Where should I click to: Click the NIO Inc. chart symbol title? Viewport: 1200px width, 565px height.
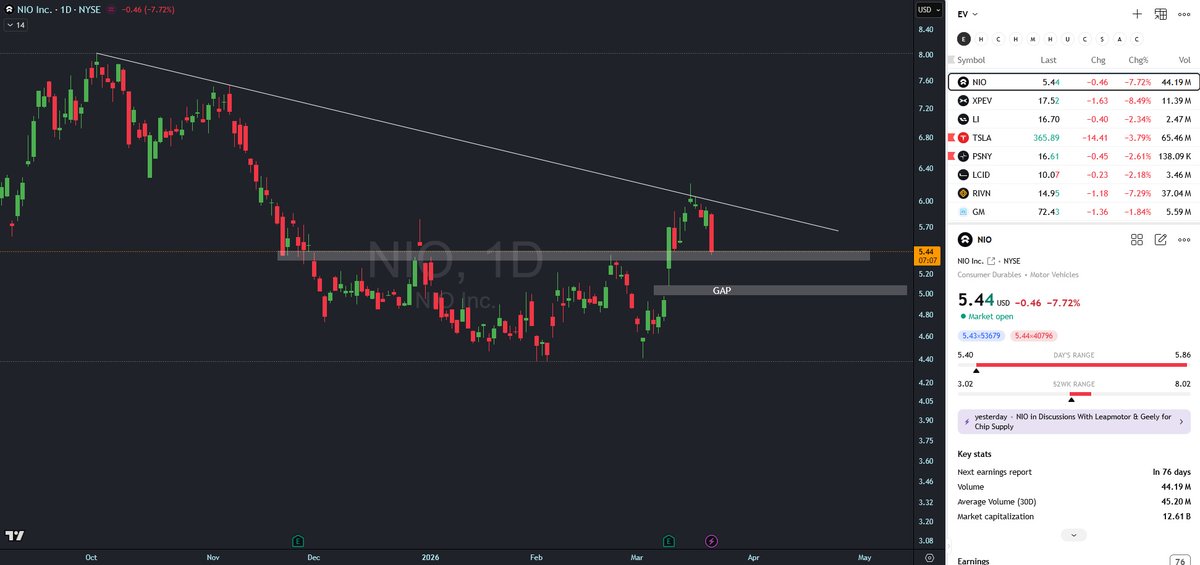pyautogui.click(x=33, y=10)
